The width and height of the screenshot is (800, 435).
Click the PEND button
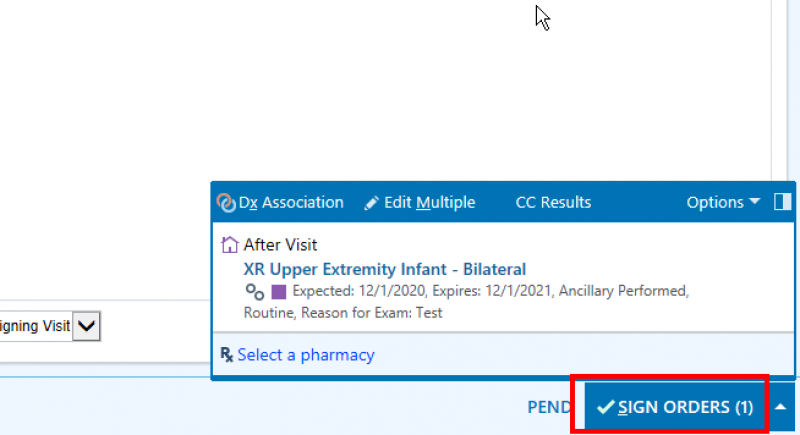[x=549, y=407]
